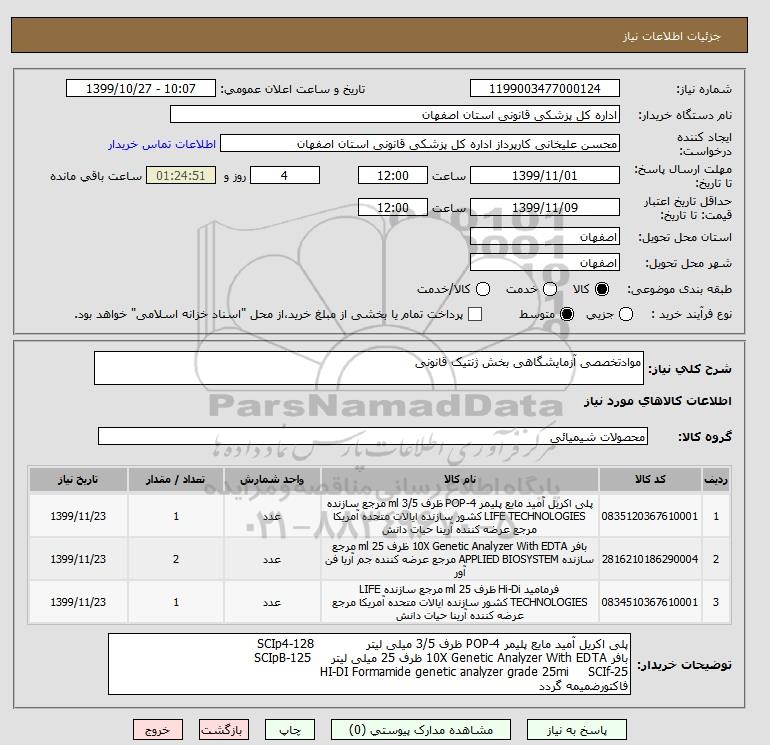This screenshot has height=745, width=770.
Task: Click the تاریخ نیاز column header
Action: click(x=78, y=479)
